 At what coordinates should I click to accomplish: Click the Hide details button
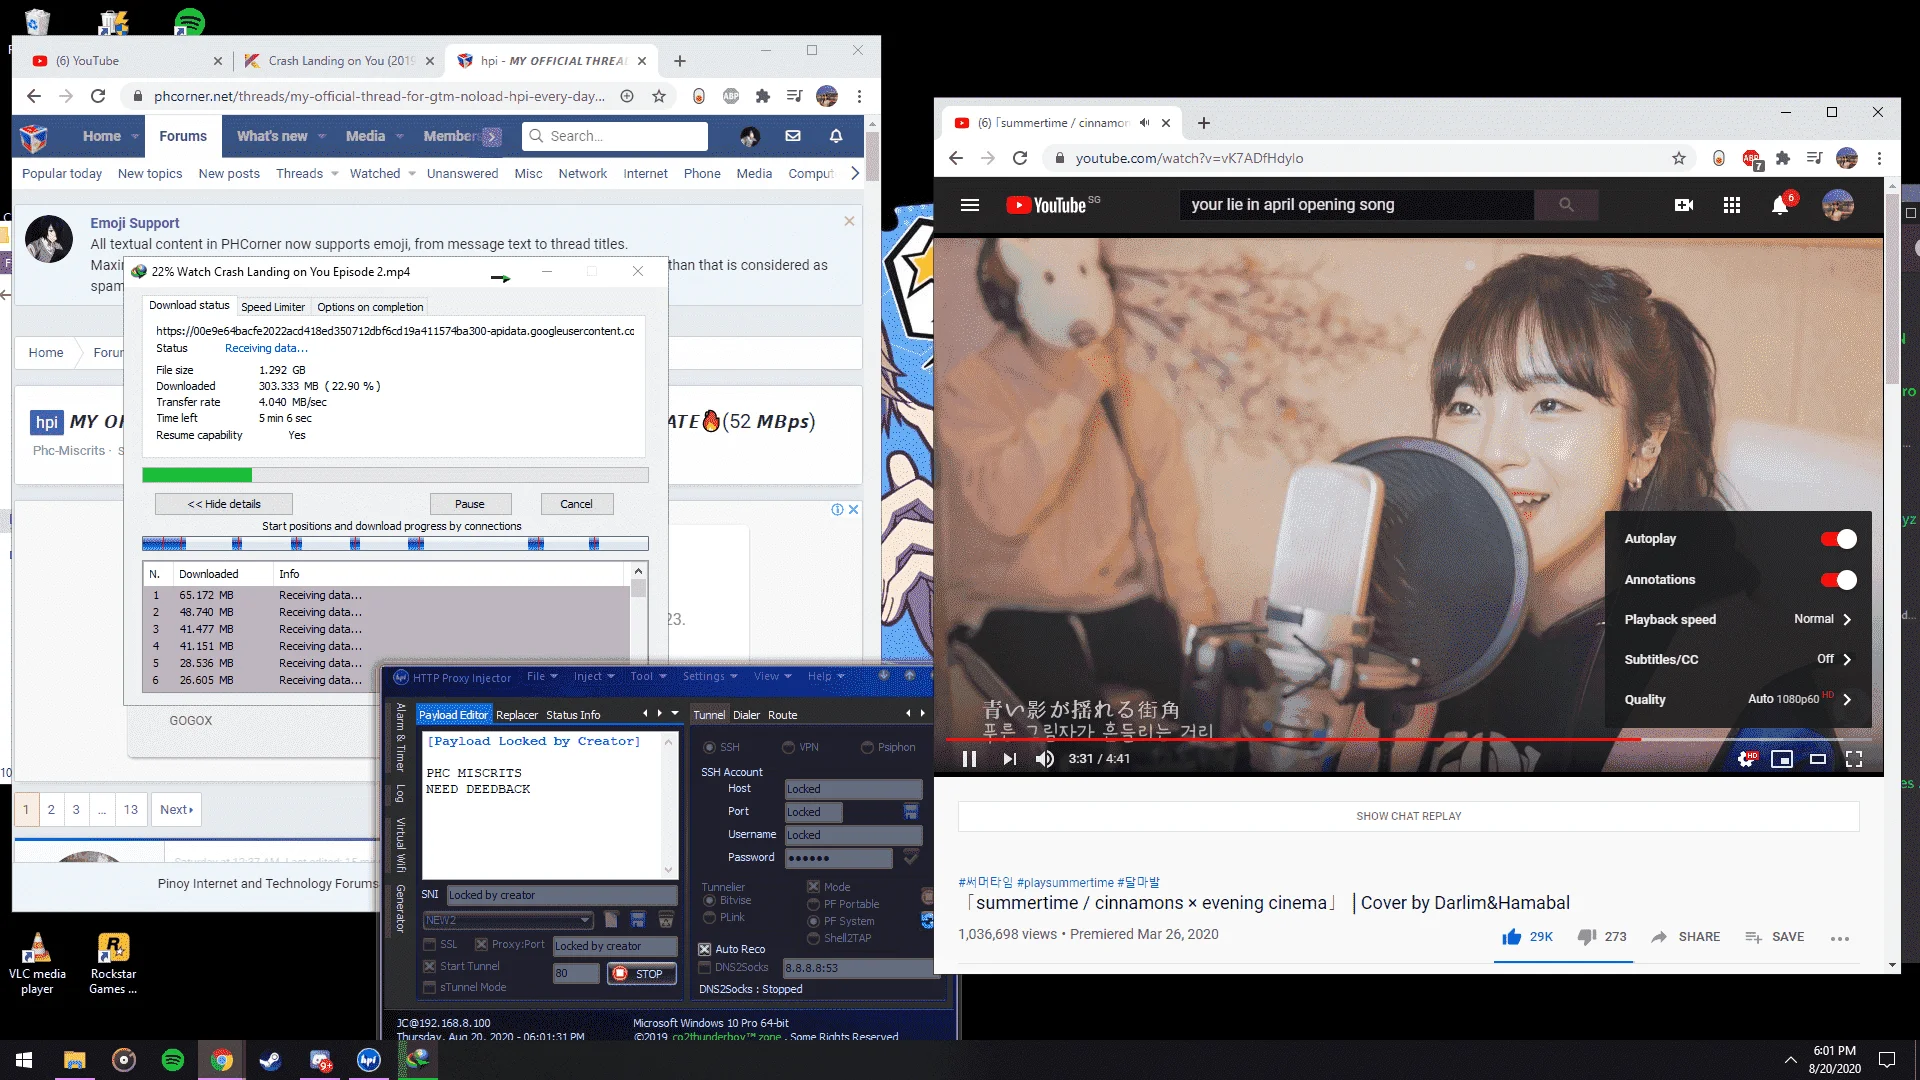(224, 504)
